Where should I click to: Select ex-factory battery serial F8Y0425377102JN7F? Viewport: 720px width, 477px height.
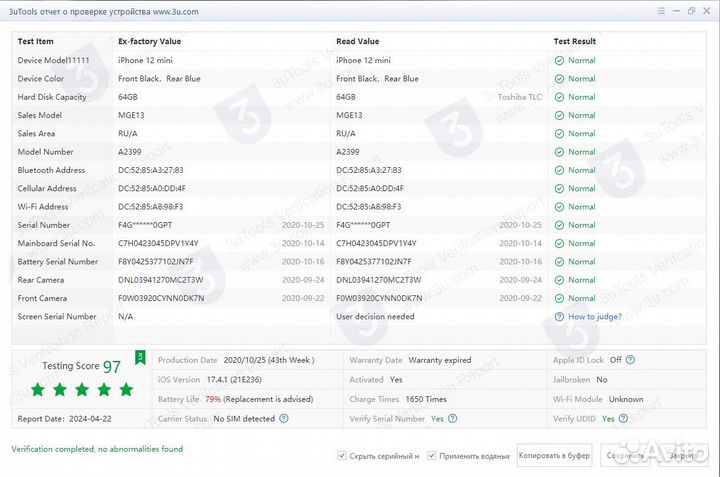pyautogui.click(x=156, y=262)
